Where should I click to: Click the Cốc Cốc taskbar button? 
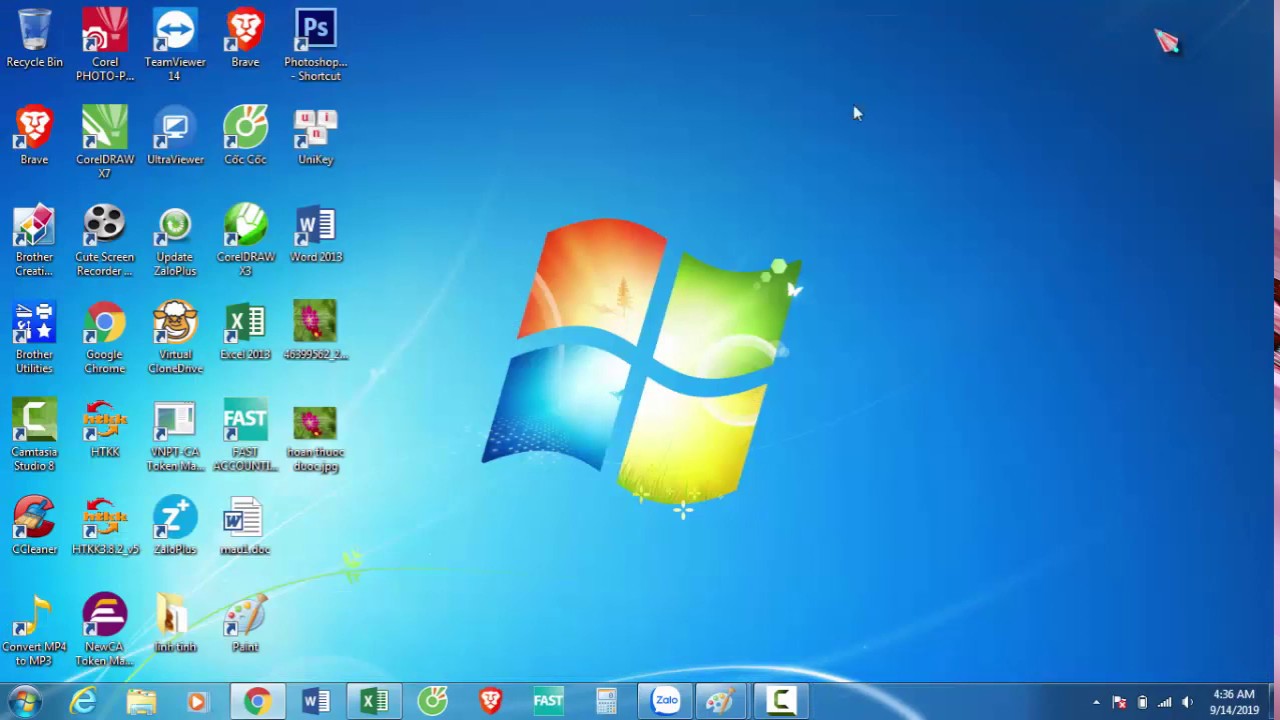click(432, 702)
